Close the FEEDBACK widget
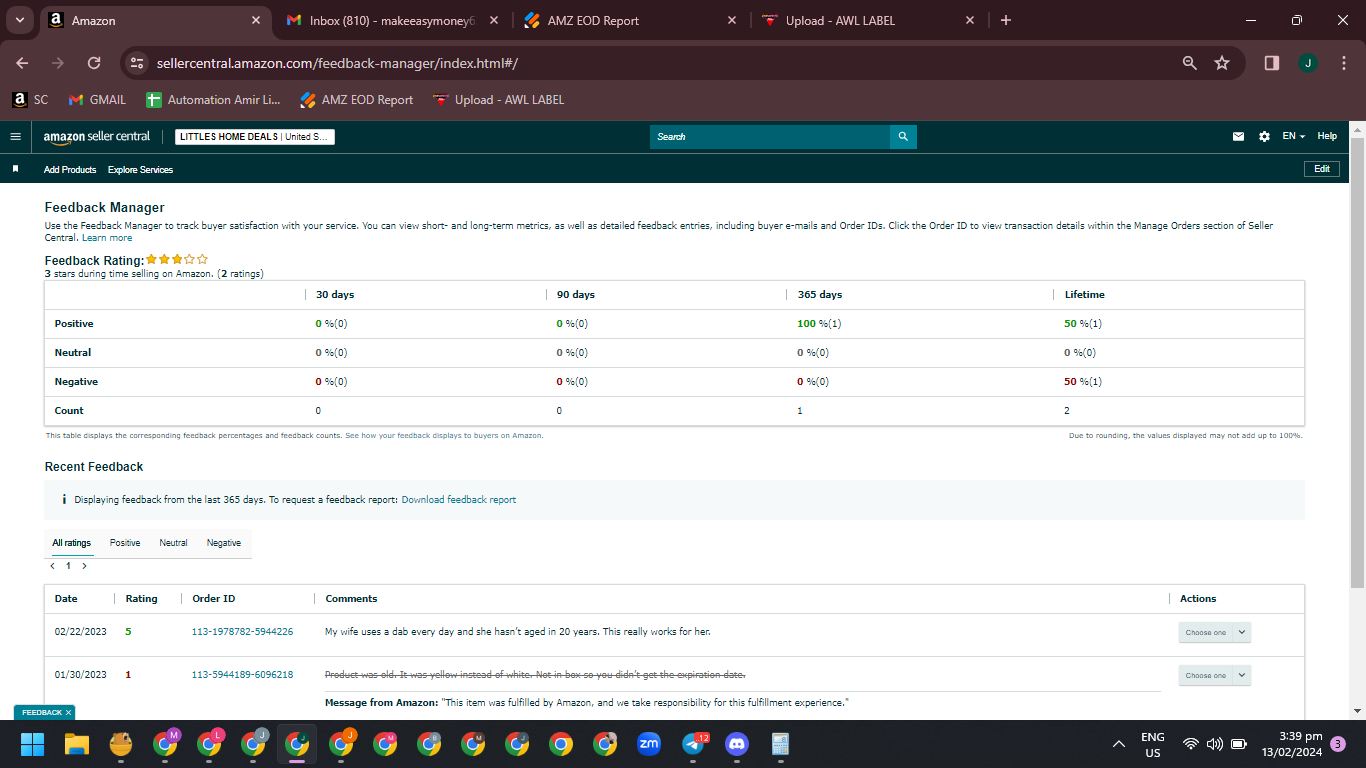This screenshot has width=1366, height=768. [x=68, y=712]
